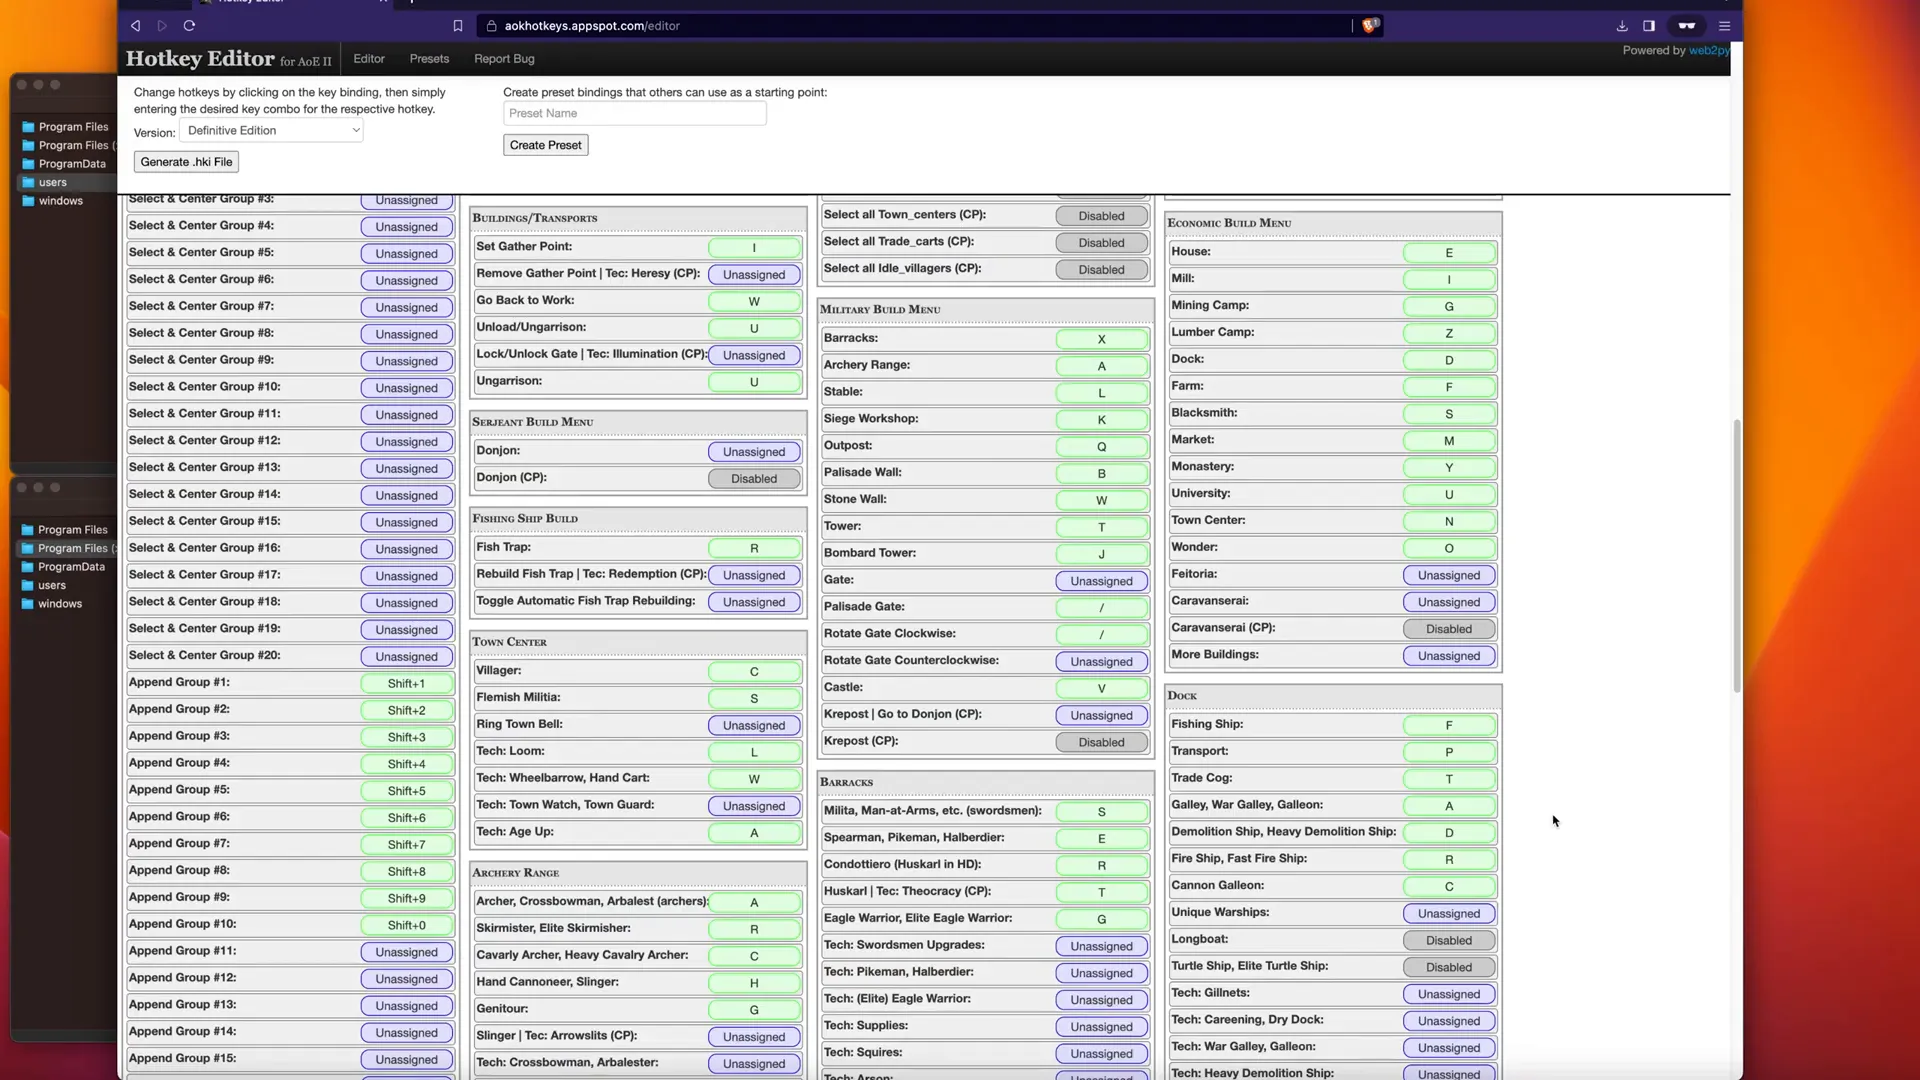The image size is (1920, 1080).
Task: Change the Fishing Ship hotkey F
Action: click(1449, 726)
